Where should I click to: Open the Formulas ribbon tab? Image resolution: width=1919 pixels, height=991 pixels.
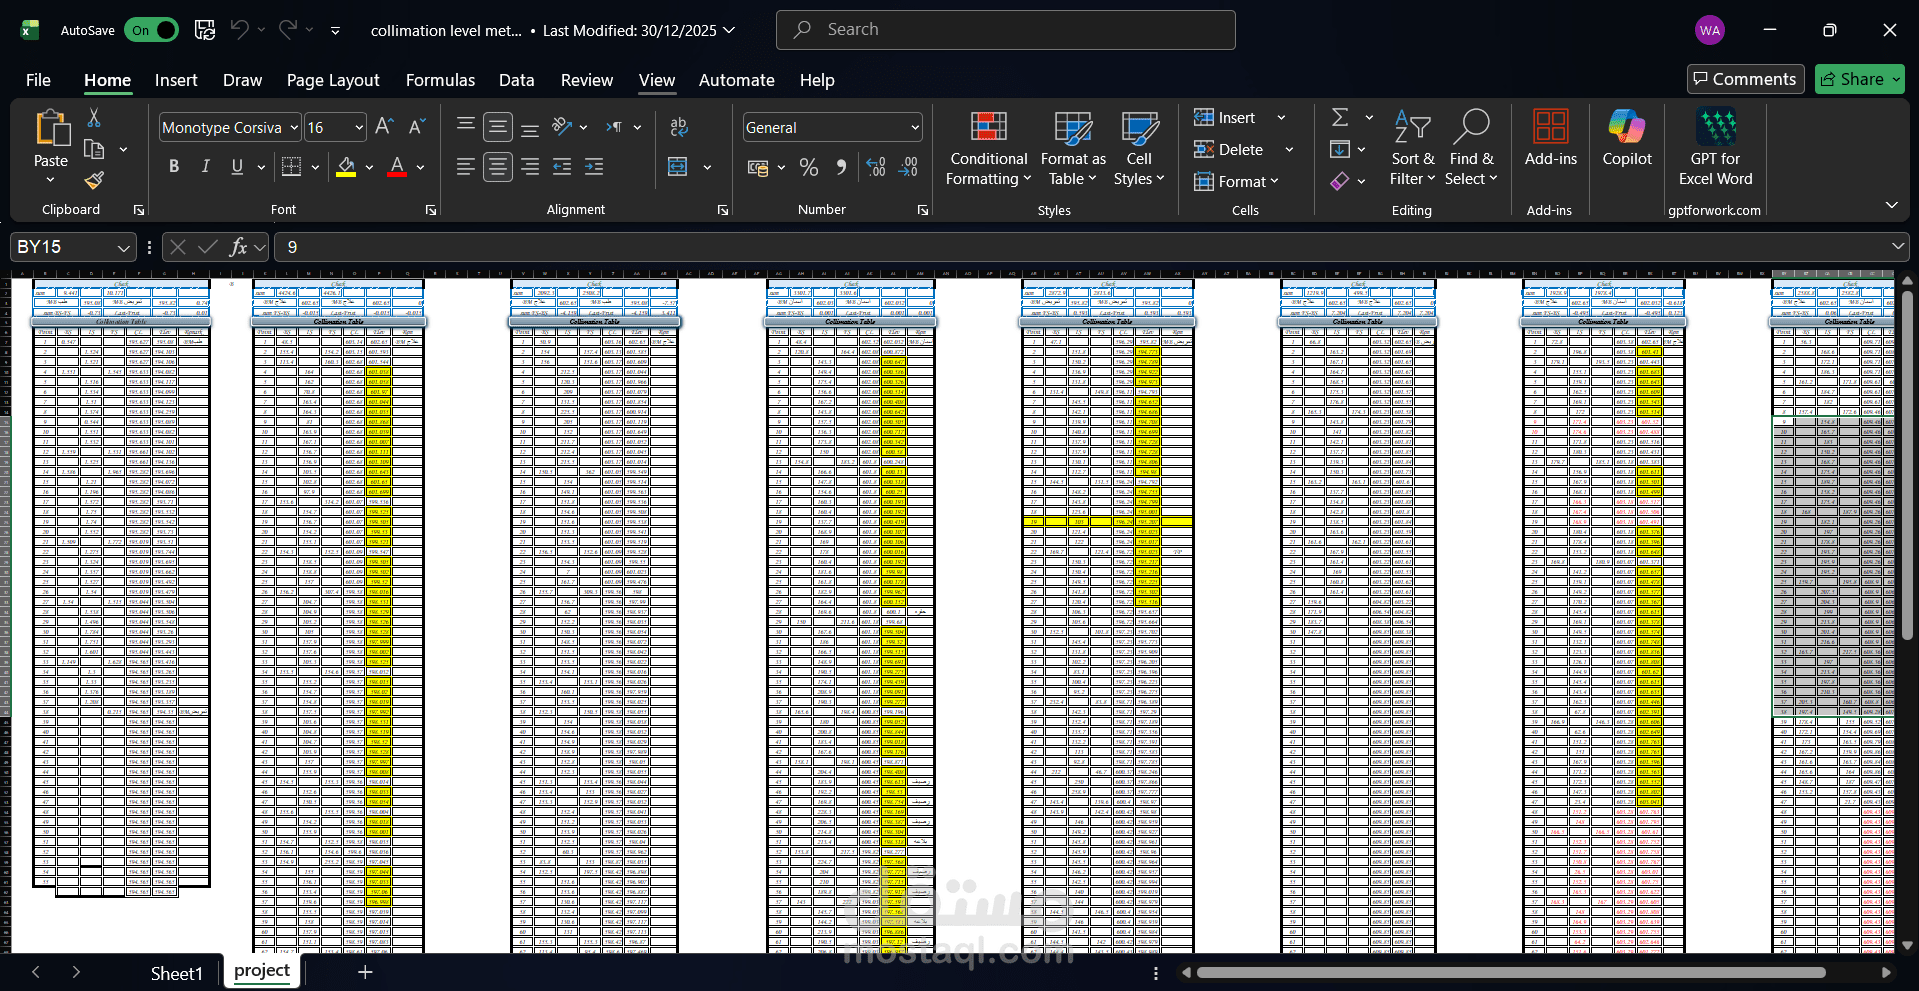click(x=440, y=80)
